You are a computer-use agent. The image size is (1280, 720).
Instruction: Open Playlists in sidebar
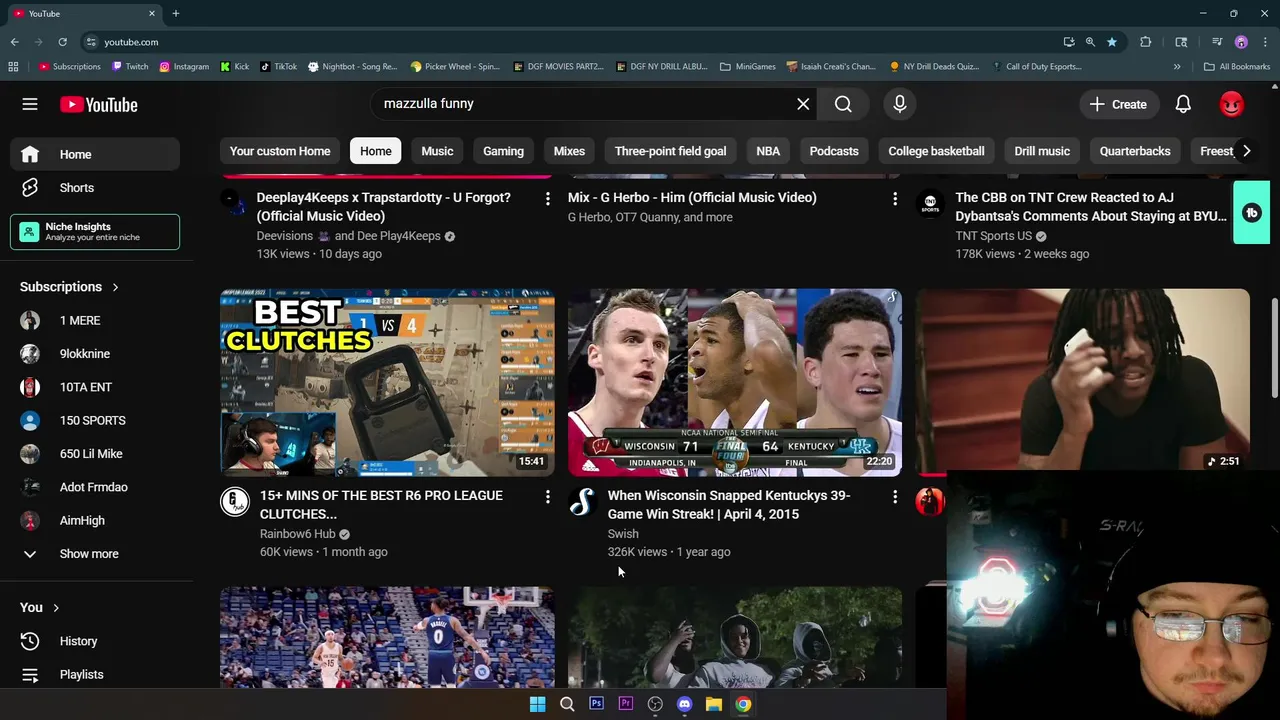[95, 675]
